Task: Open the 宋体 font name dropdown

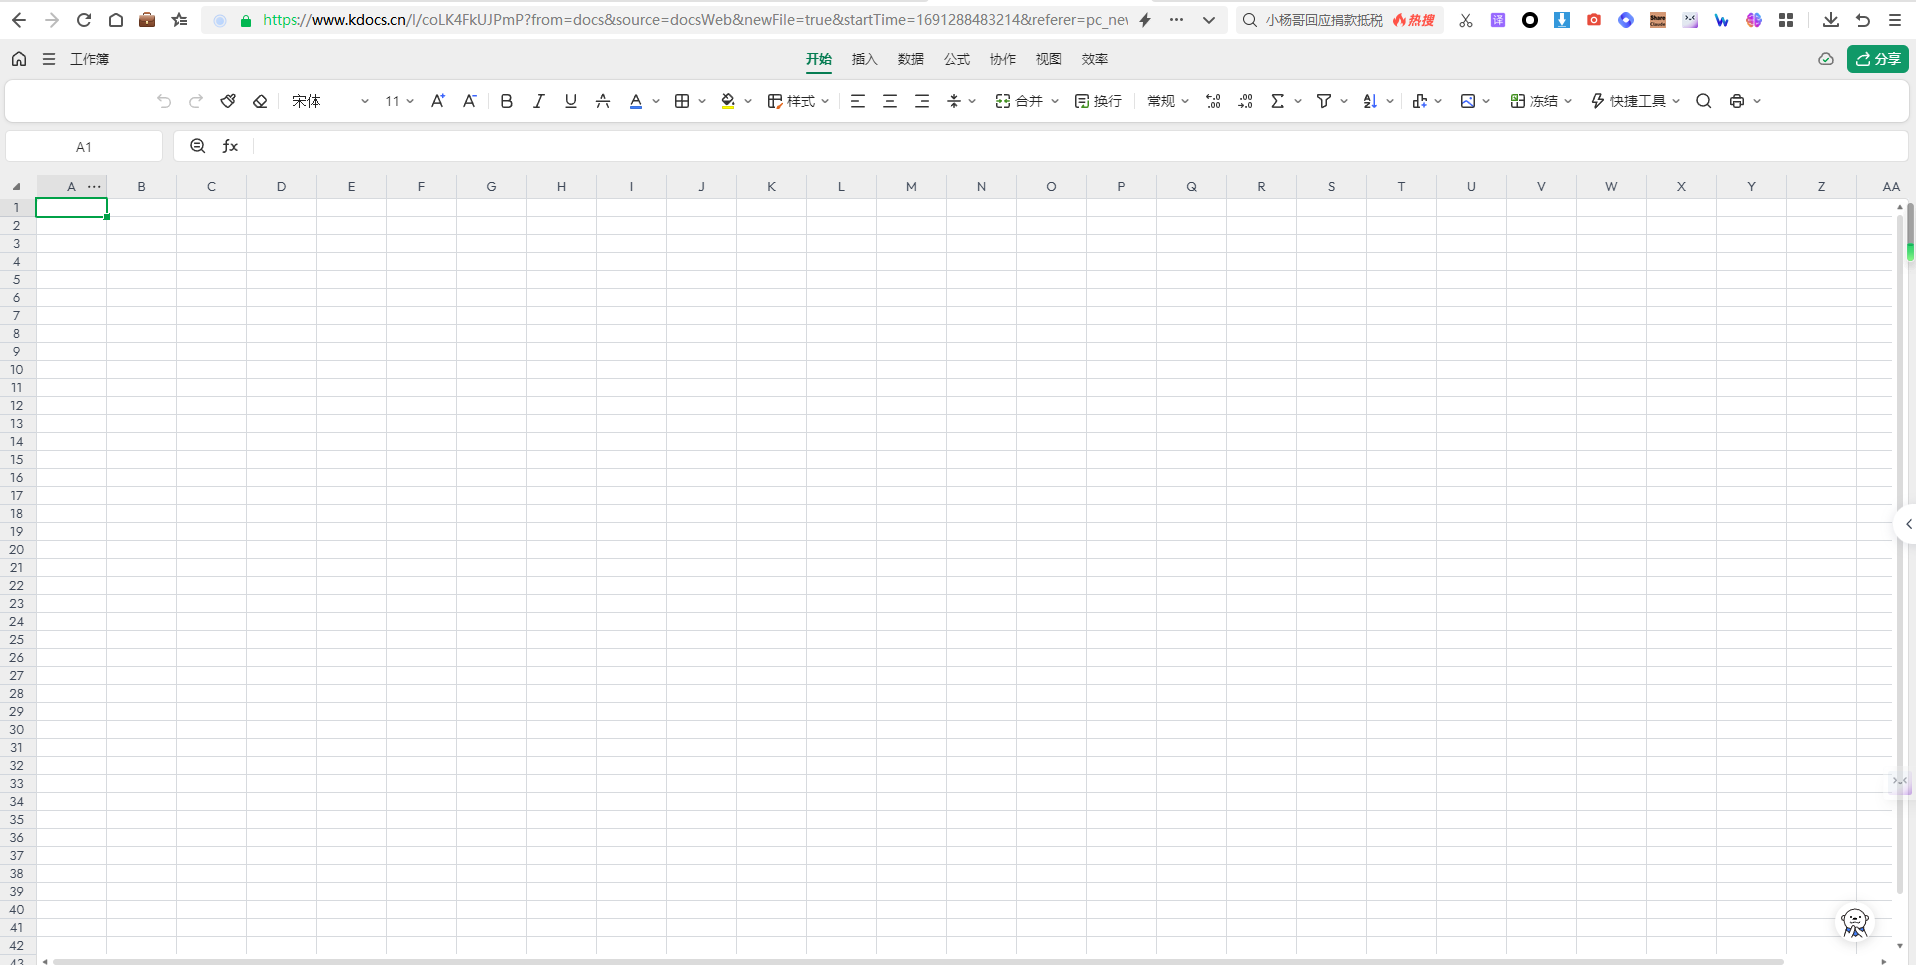Action: pos(330,101)
